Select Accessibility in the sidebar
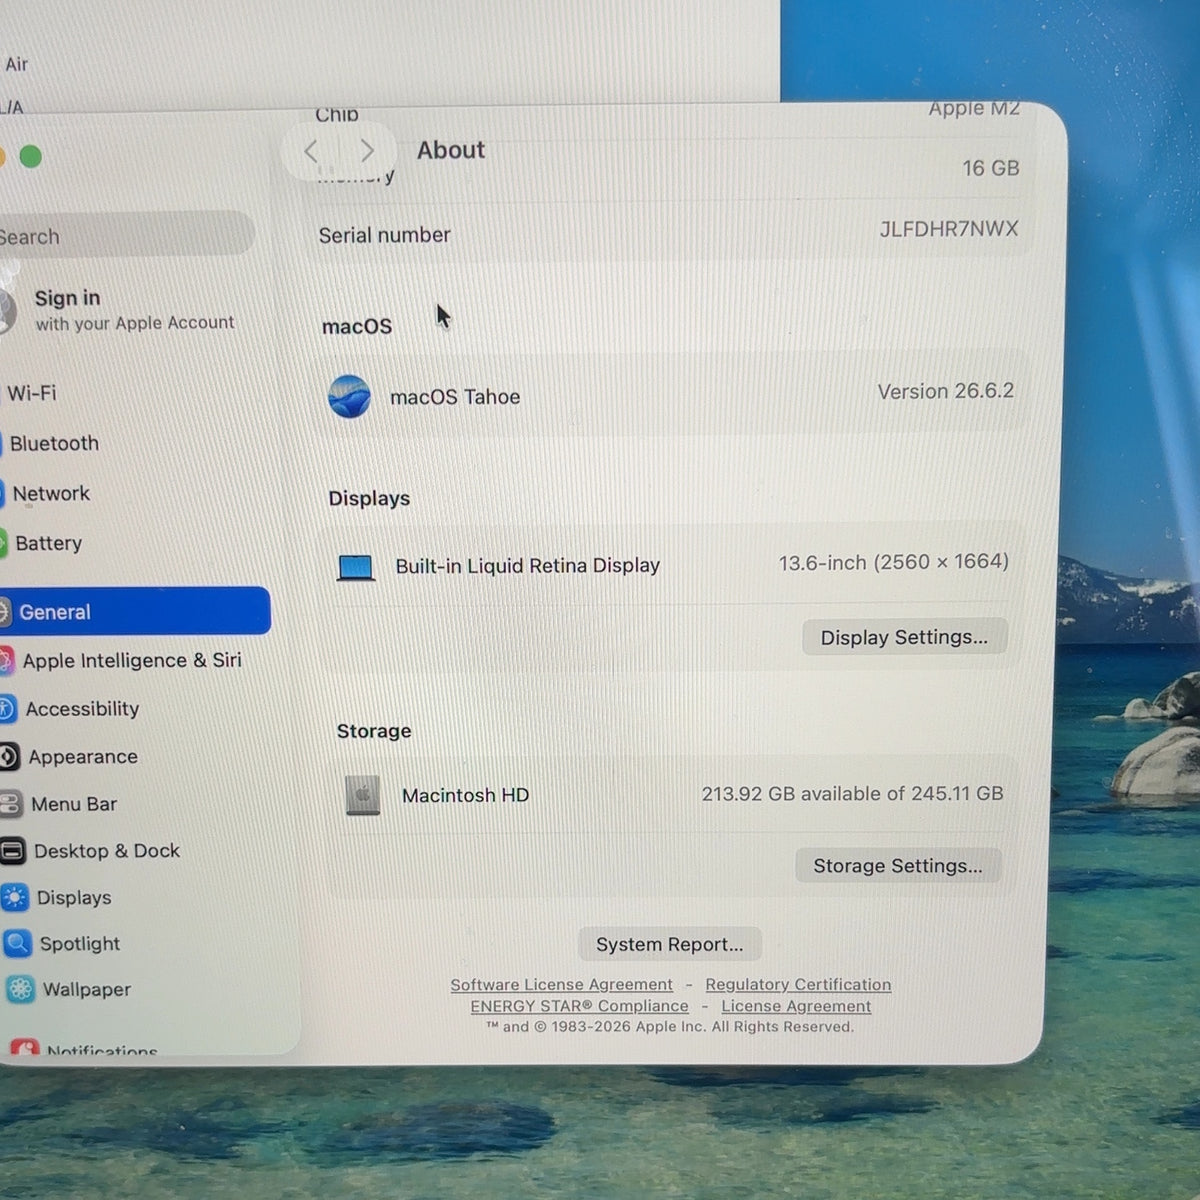The width and height of the screenshot is (1200, 1200). click(70, 709)
